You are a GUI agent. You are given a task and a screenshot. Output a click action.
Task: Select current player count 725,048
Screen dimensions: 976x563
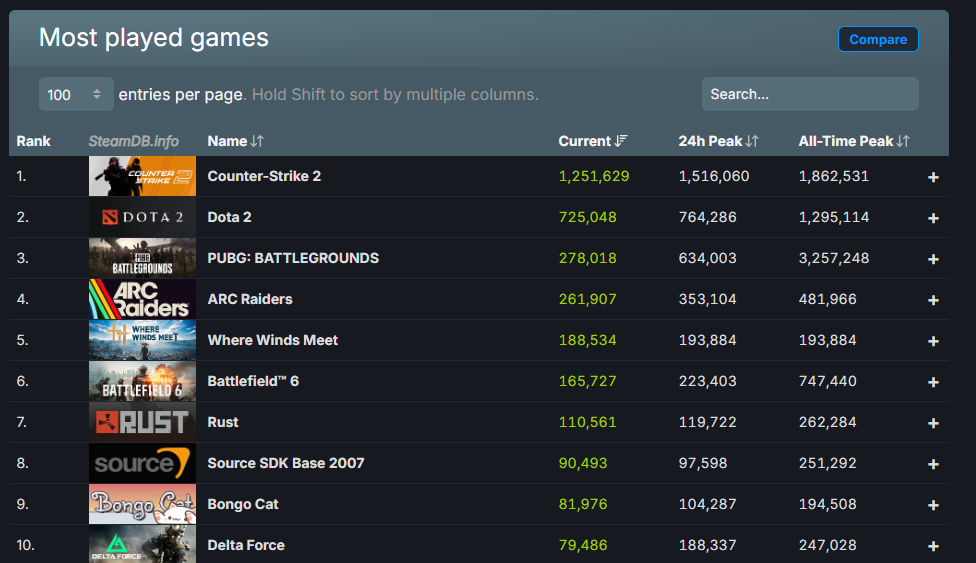588,217
